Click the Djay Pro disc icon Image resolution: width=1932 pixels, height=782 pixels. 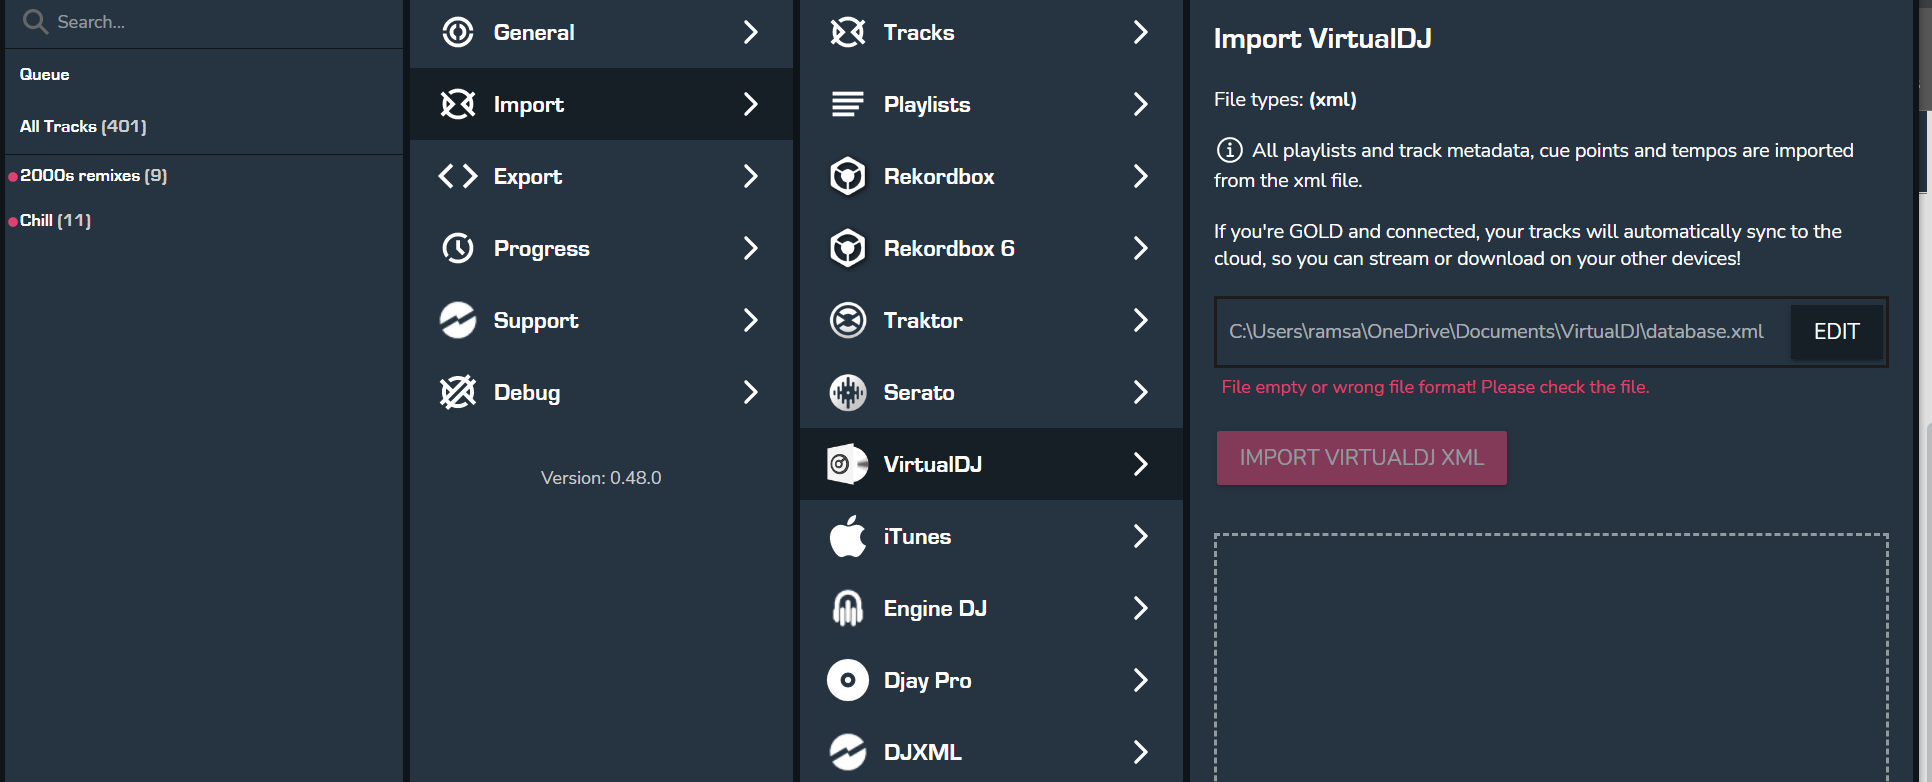(x=848, y=680)
